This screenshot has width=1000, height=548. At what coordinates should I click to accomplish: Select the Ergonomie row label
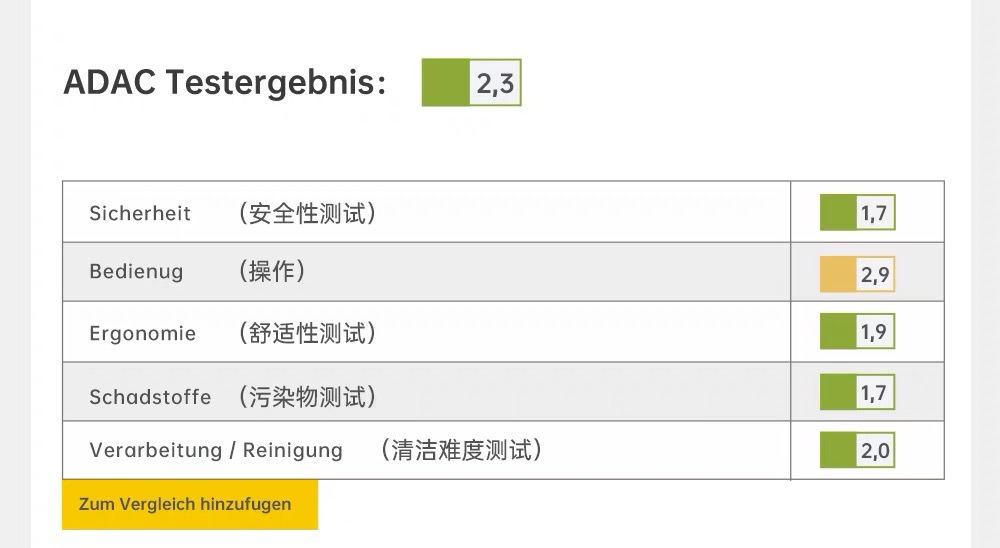coord(142,333)
